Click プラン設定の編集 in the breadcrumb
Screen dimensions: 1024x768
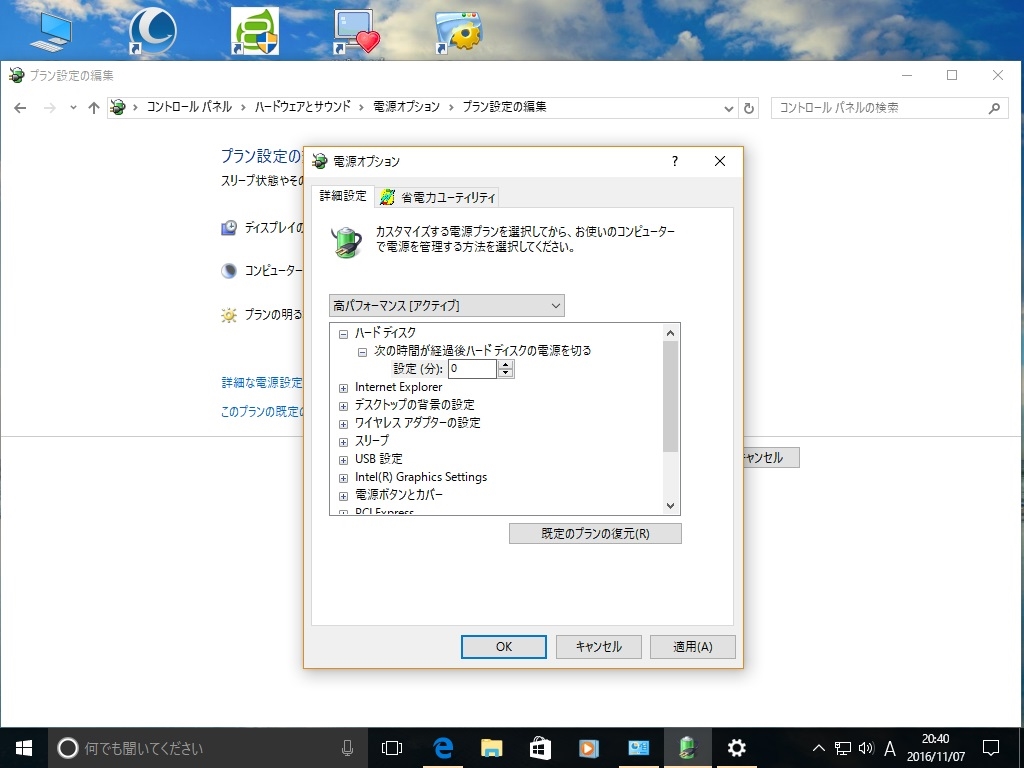pos(504,107)
